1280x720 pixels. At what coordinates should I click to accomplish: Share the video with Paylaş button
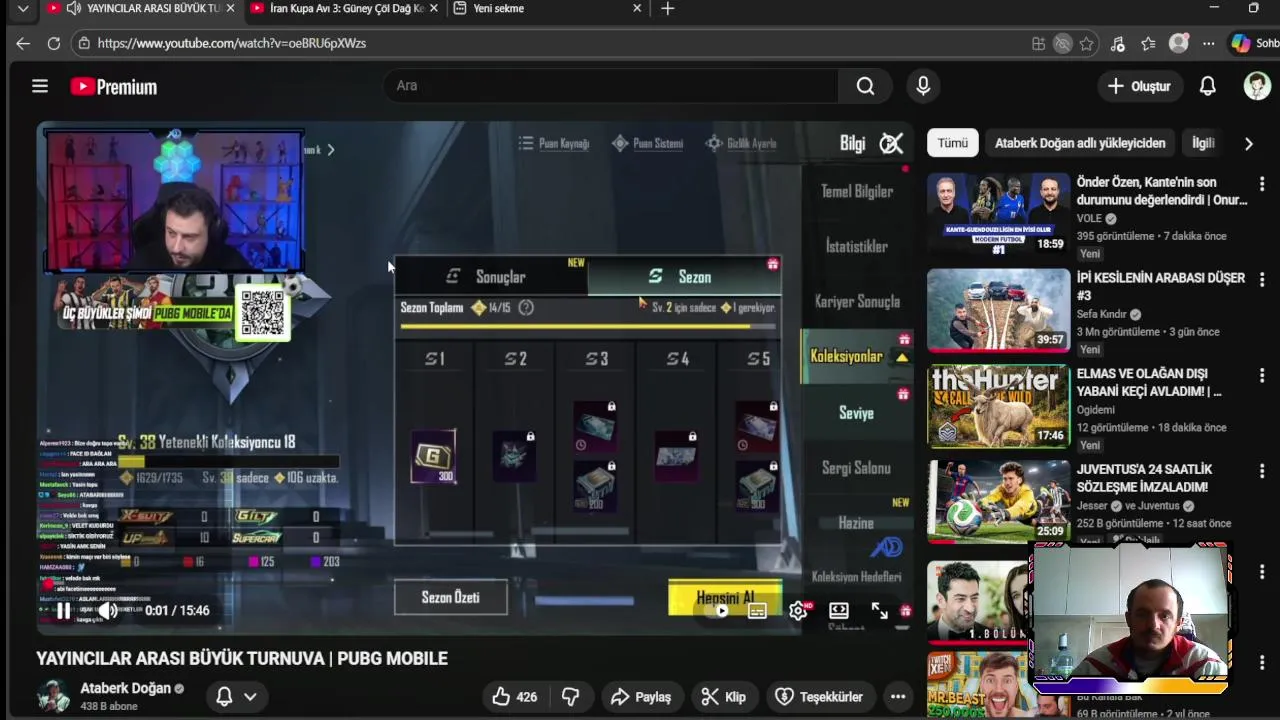[x=640, y=697]
